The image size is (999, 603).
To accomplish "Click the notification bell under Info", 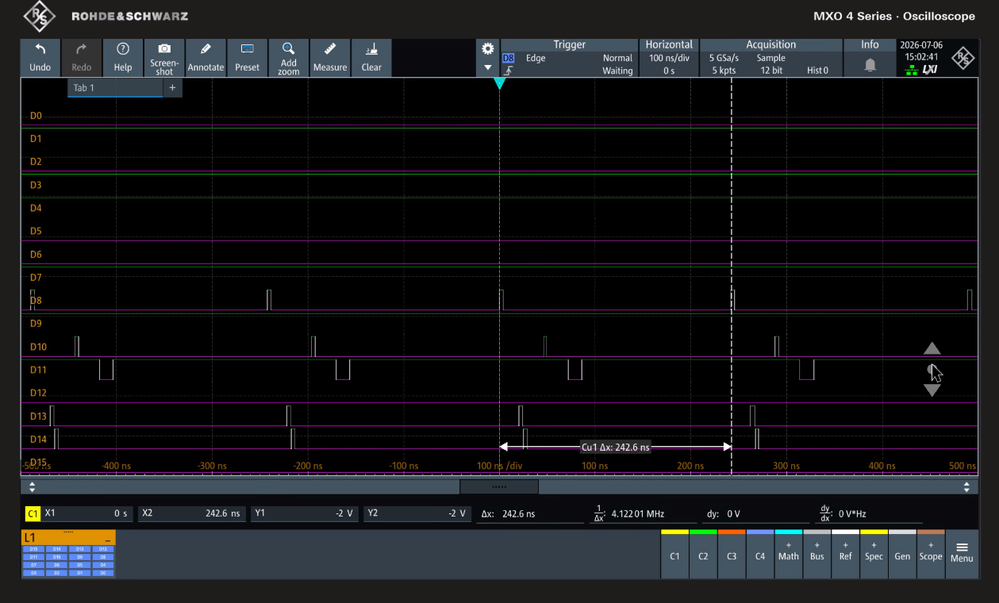I will pyautogui.click(x=870, y=65).
